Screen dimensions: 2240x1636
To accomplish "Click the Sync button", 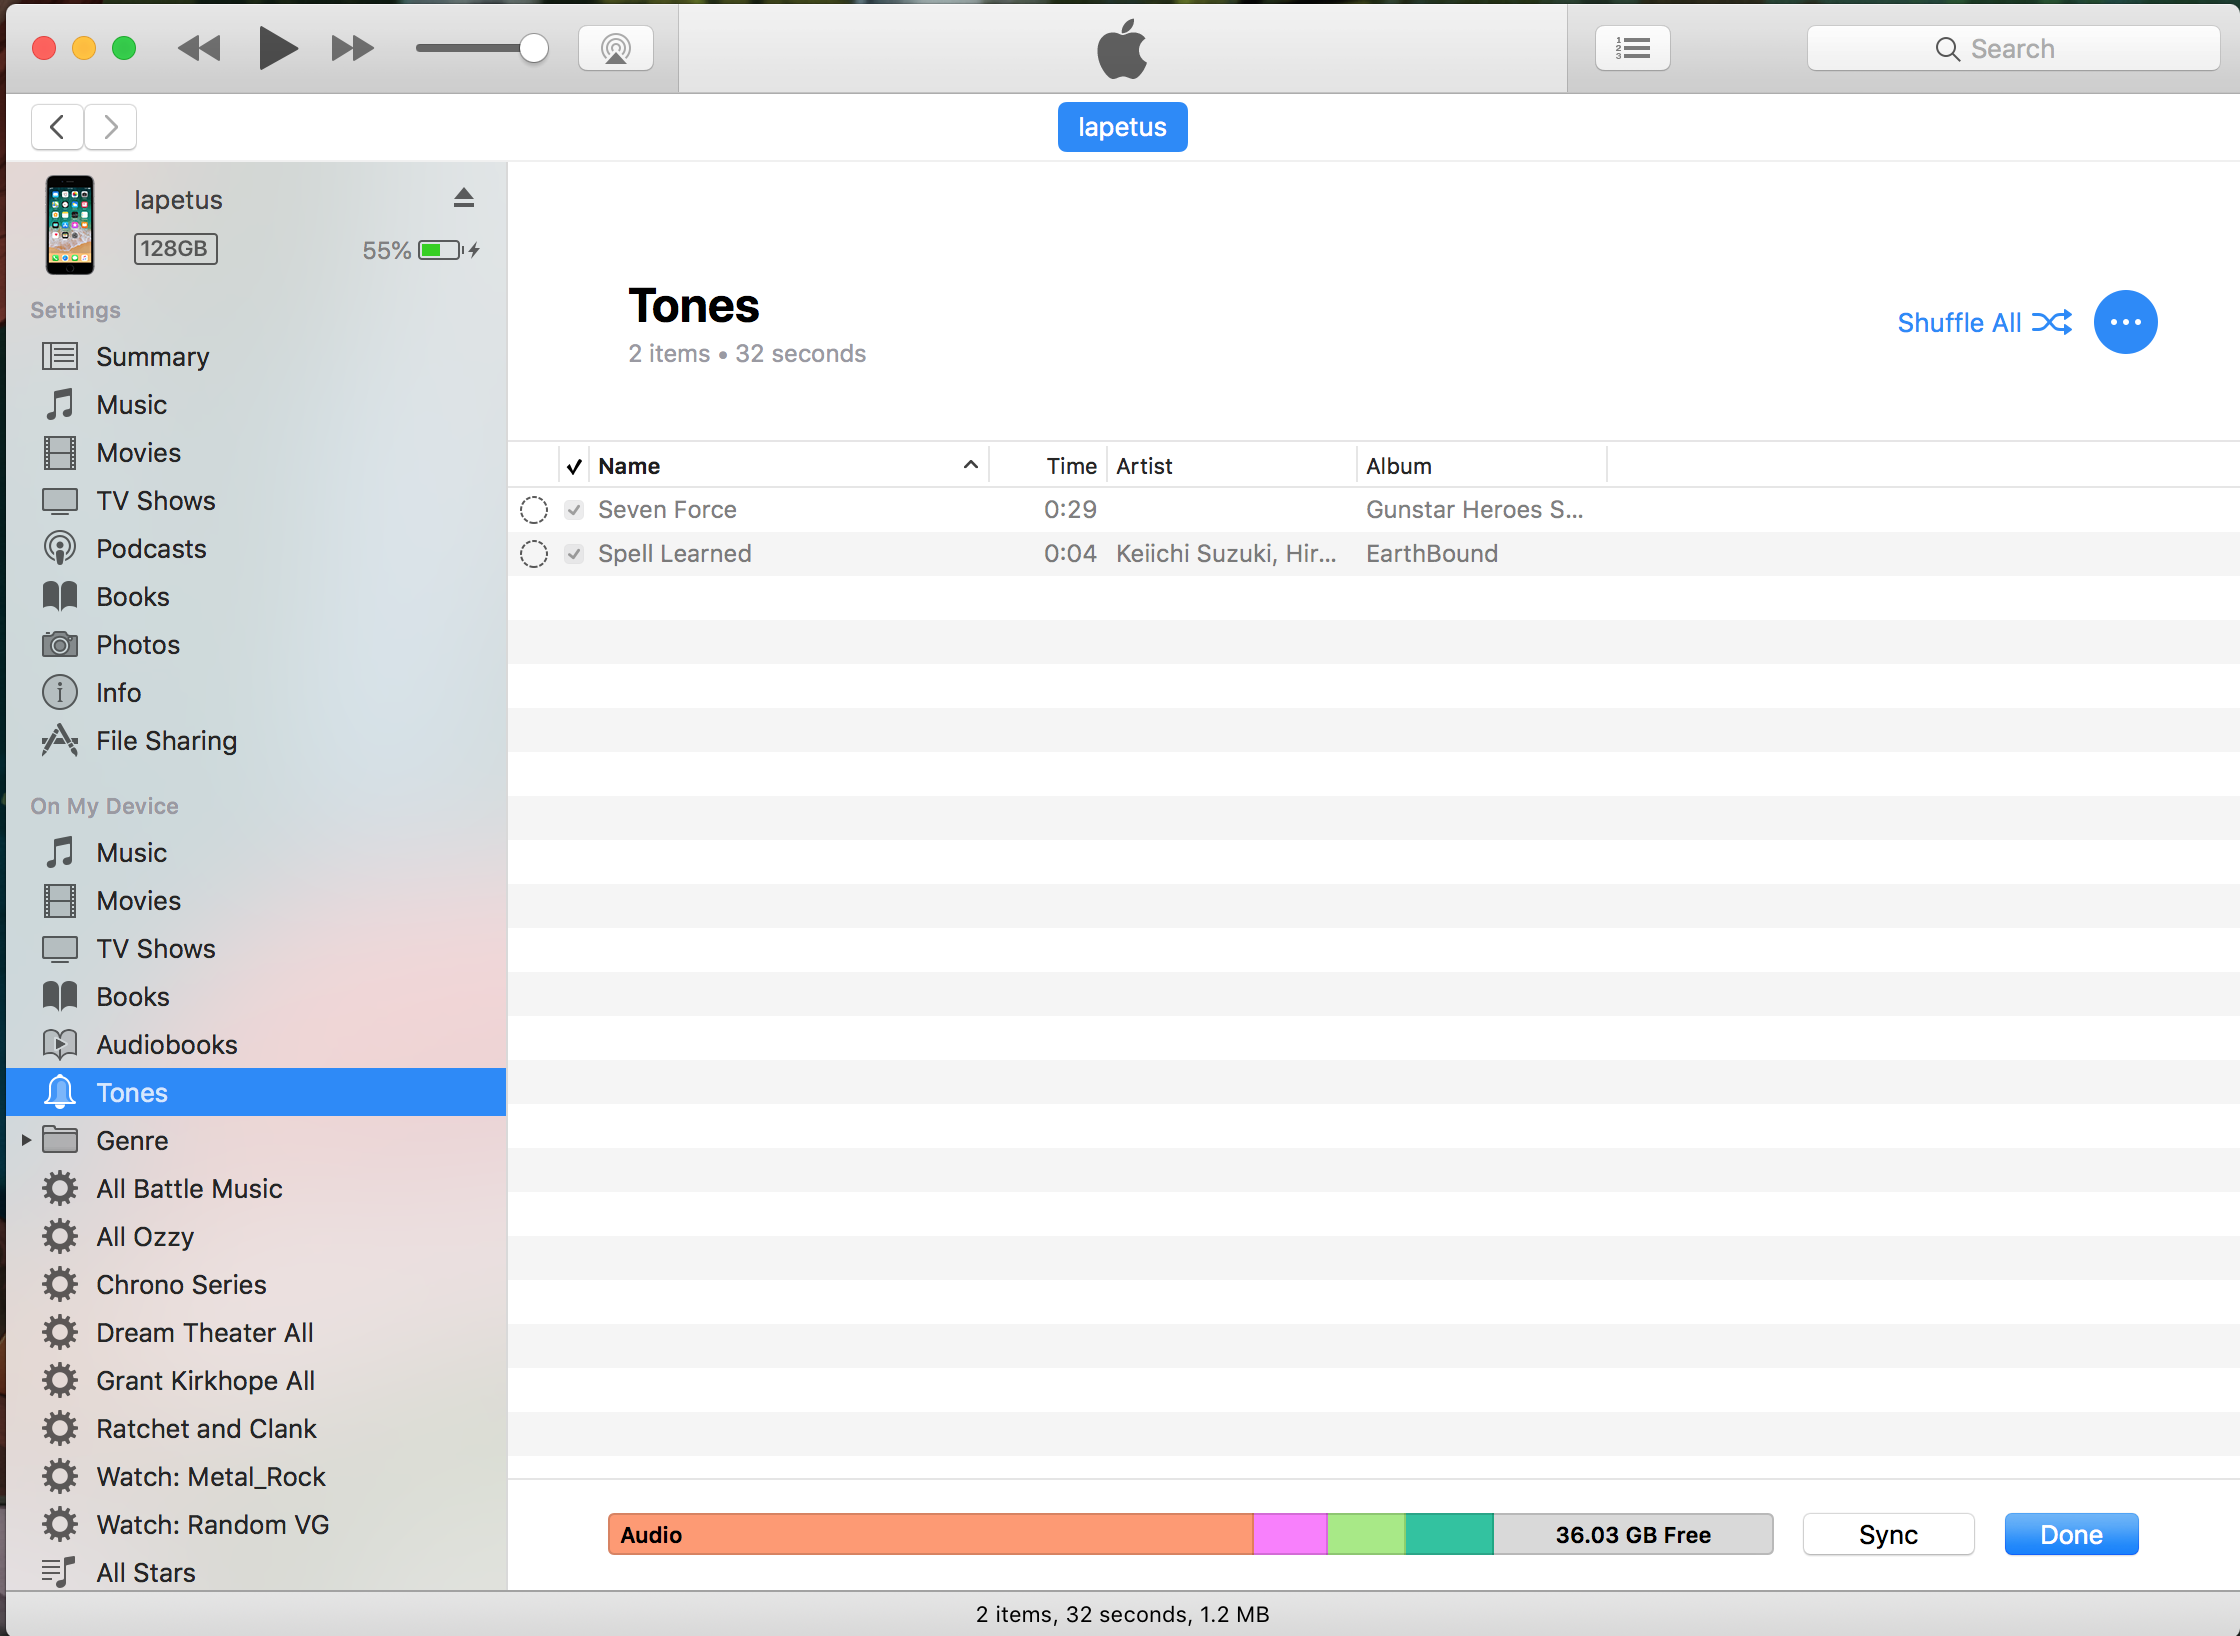I will tap(1887, 1534).
